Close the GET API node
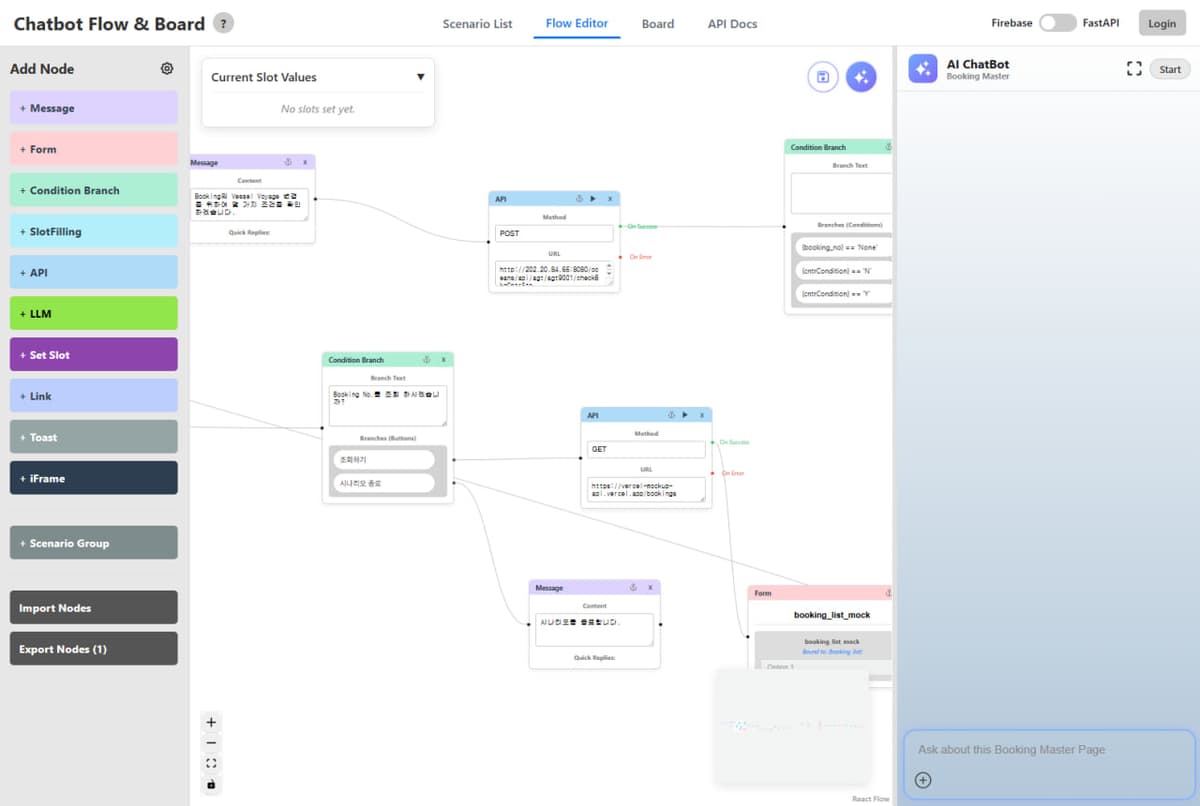This screenshot has width=1200, height=806. point(702,415)
